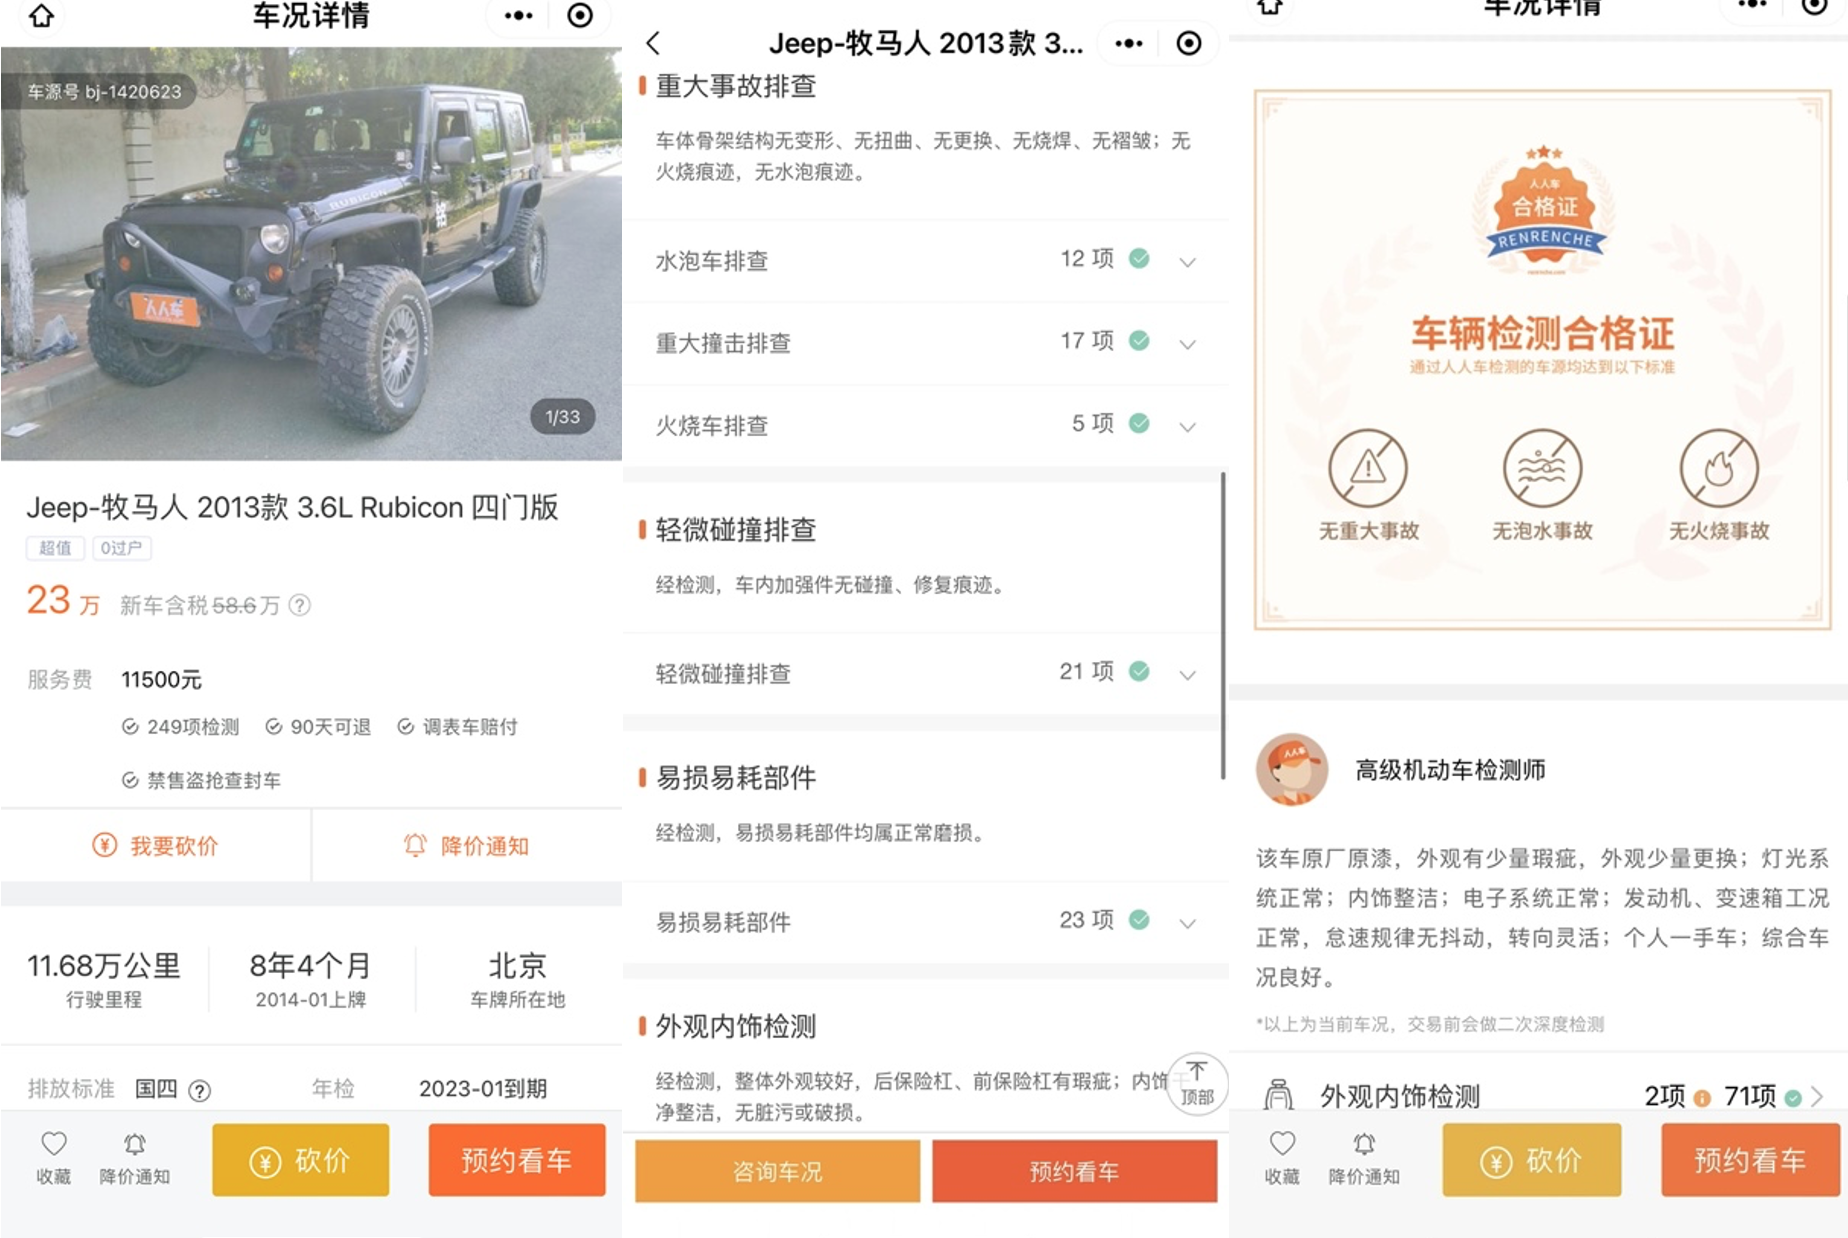Click the 无火烧事故 badge icon
The height and width of the screenshot is (1238, 1848).
click(x=1718, y=467)
